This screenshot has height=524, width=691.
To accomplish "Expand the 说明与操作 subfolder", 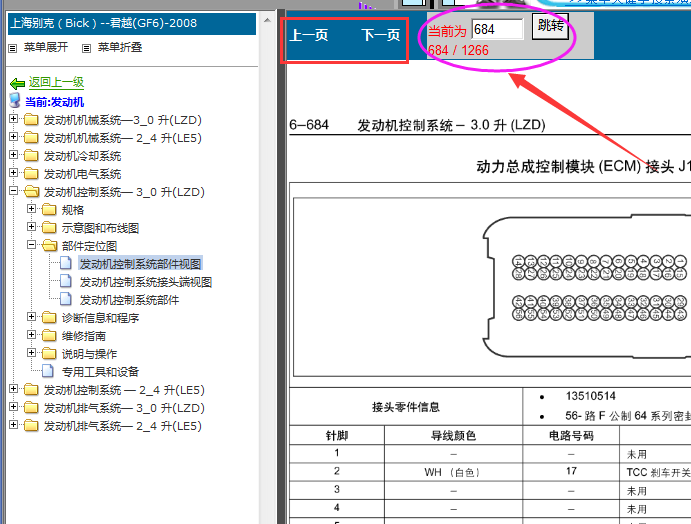I will [32, 353].
